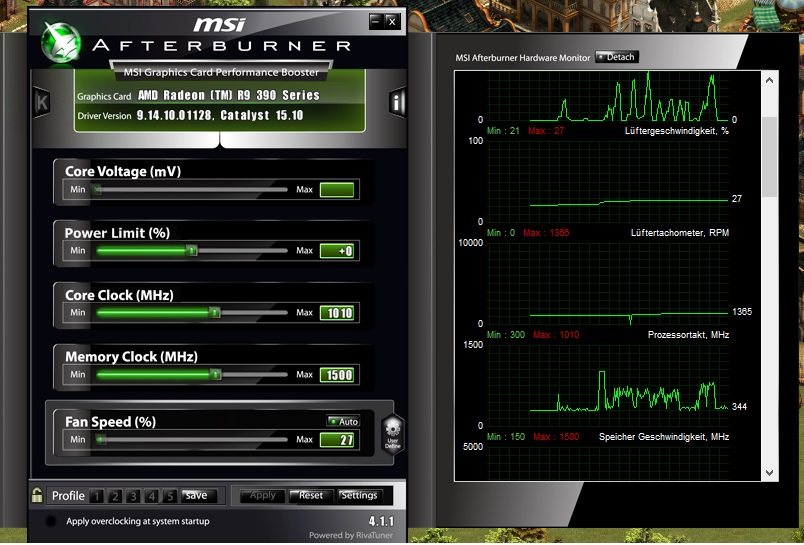Show the information i side button
The height and width of the screenshot is (545, 804).
397,103
